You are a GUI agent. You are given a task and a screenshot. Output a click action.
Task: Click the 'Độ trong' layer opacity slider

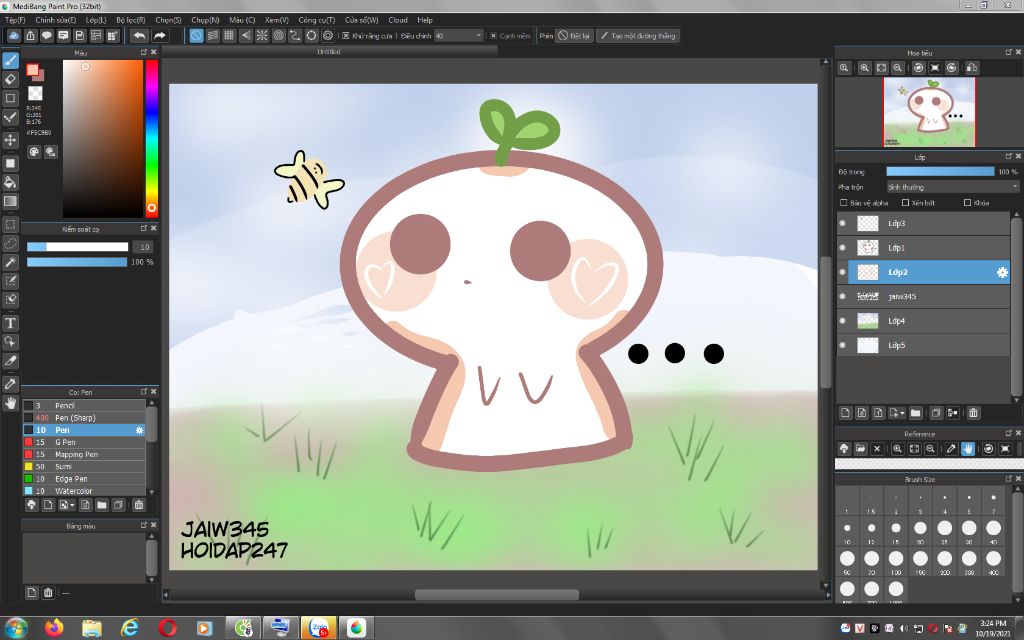940,172
